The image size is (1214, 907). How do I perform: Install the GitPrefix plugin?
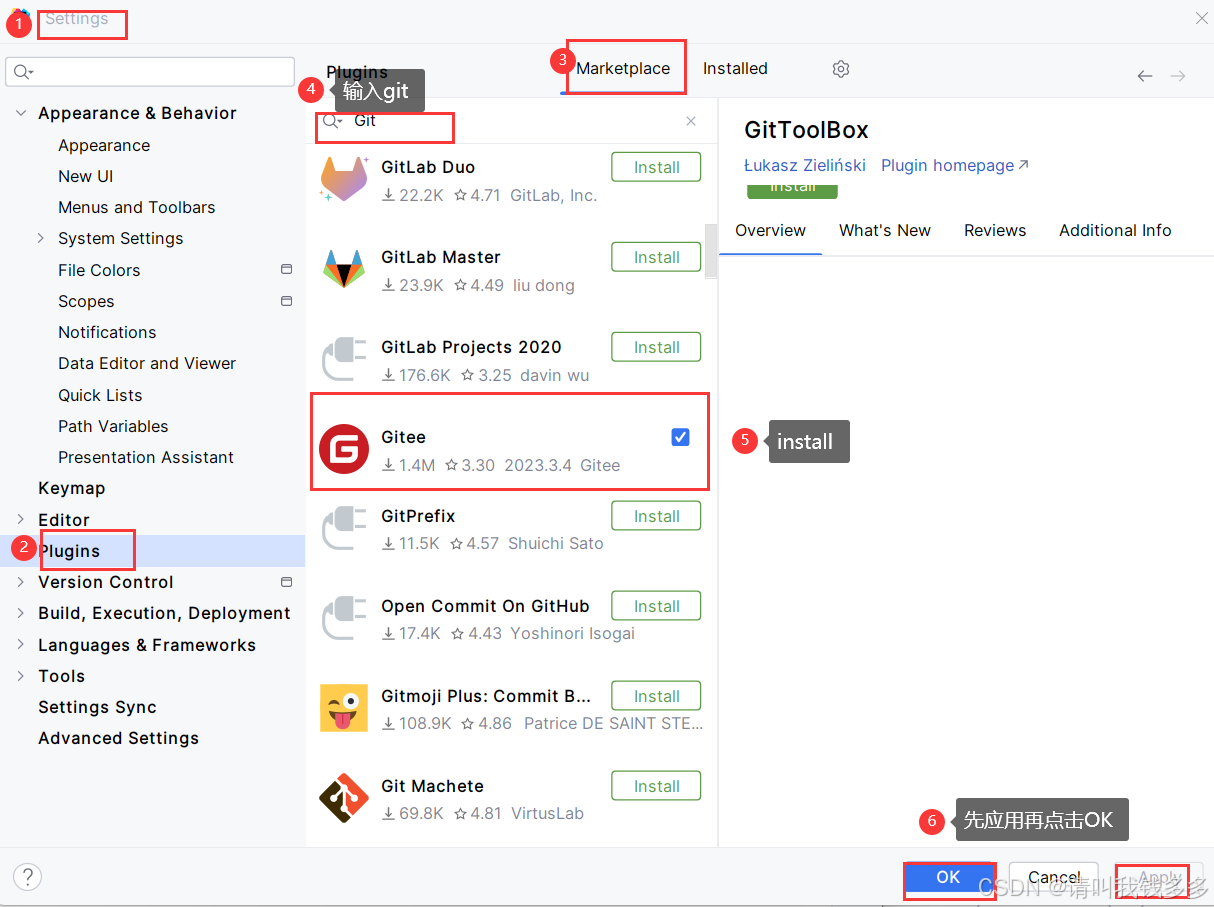pos(656,516)
